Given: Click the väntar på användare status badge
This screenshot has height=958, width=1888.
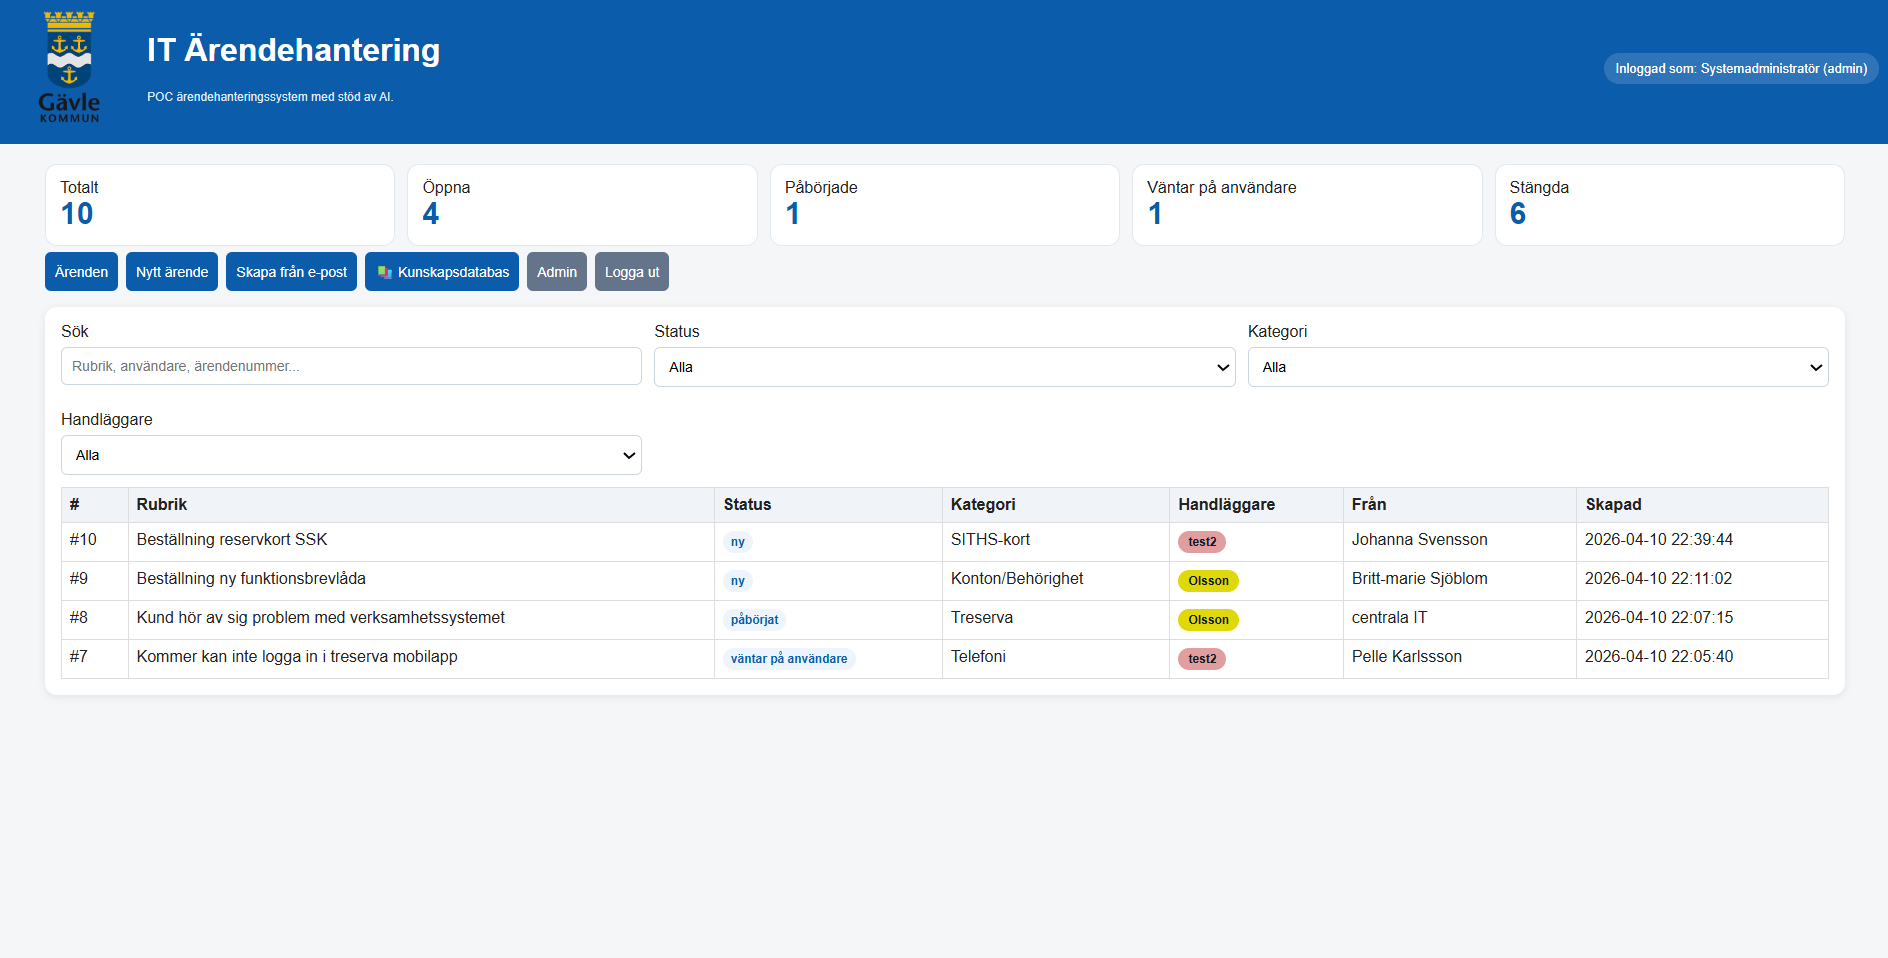Looking at the screenshot, I should (788, 659).
